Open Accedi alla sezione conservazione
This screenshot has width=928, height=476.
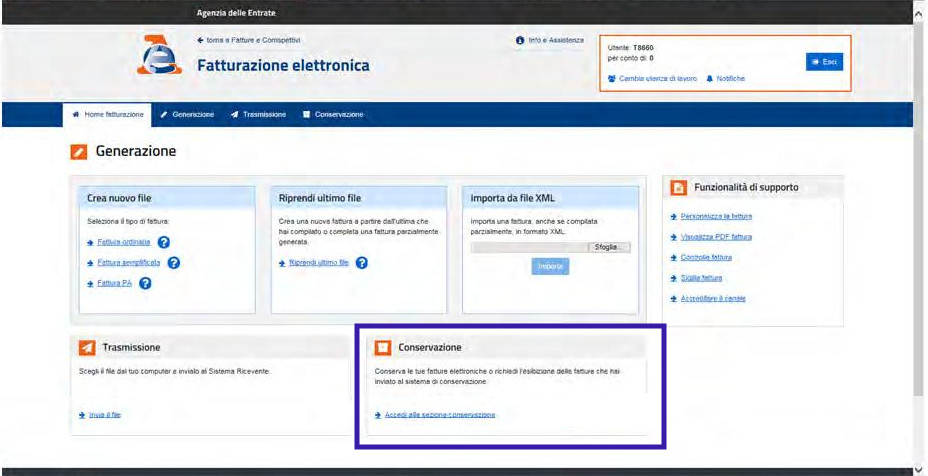(440, 415)
